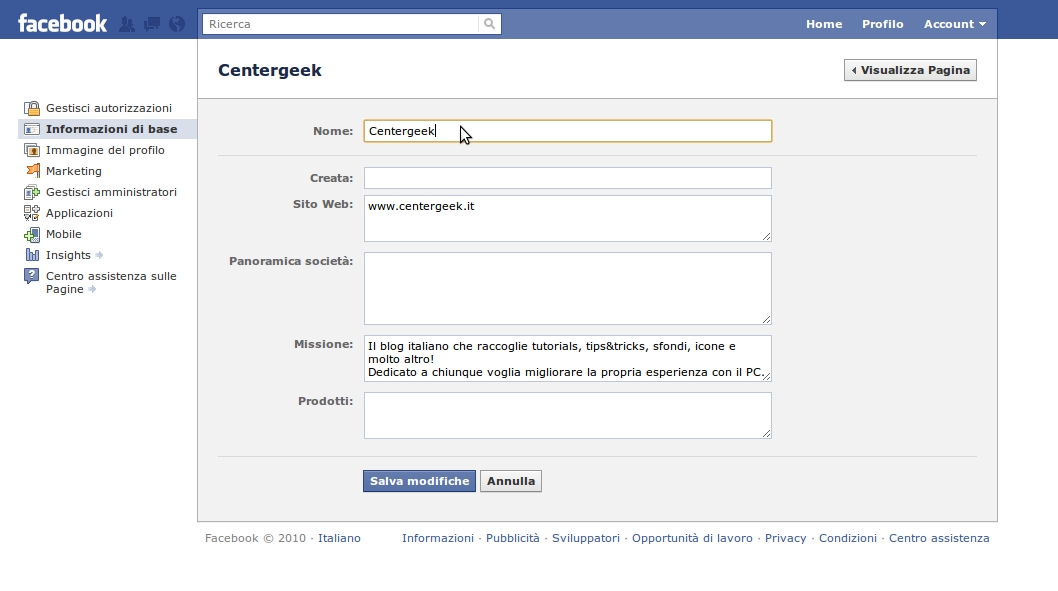Click into the Creata field

[567, 178]
